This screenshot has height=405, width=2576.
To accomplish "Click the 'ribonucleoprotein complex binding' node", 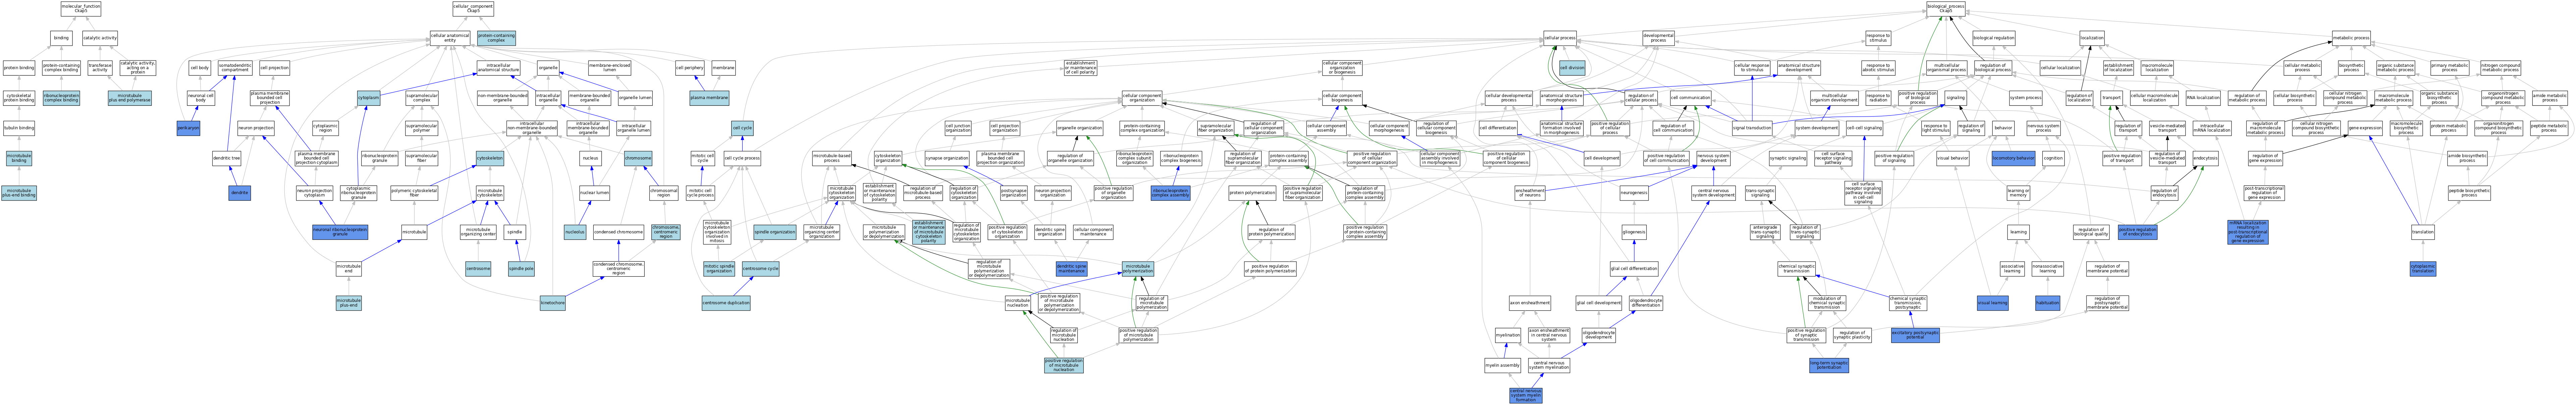I will click(x=61, y=98).
